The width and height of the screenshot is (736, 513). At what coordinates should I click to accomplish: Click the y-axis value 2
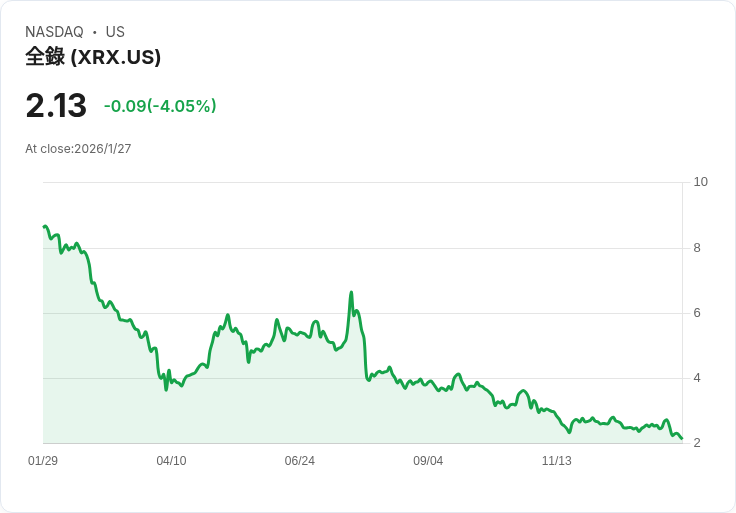point(698,443)
